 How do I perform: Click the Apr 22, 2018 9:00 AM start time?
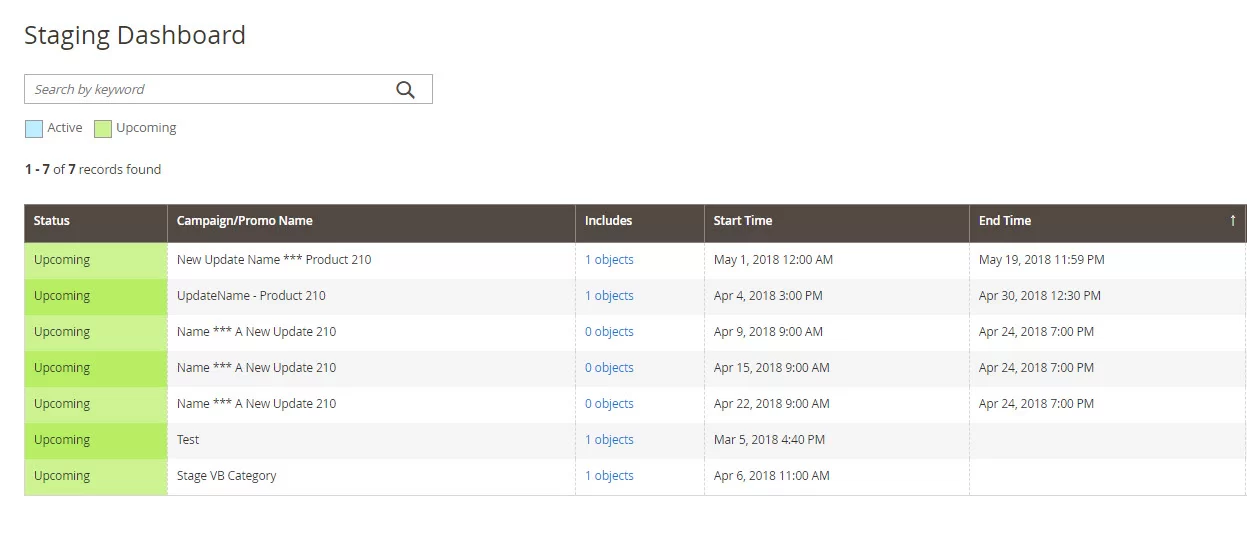coord(772,404)
